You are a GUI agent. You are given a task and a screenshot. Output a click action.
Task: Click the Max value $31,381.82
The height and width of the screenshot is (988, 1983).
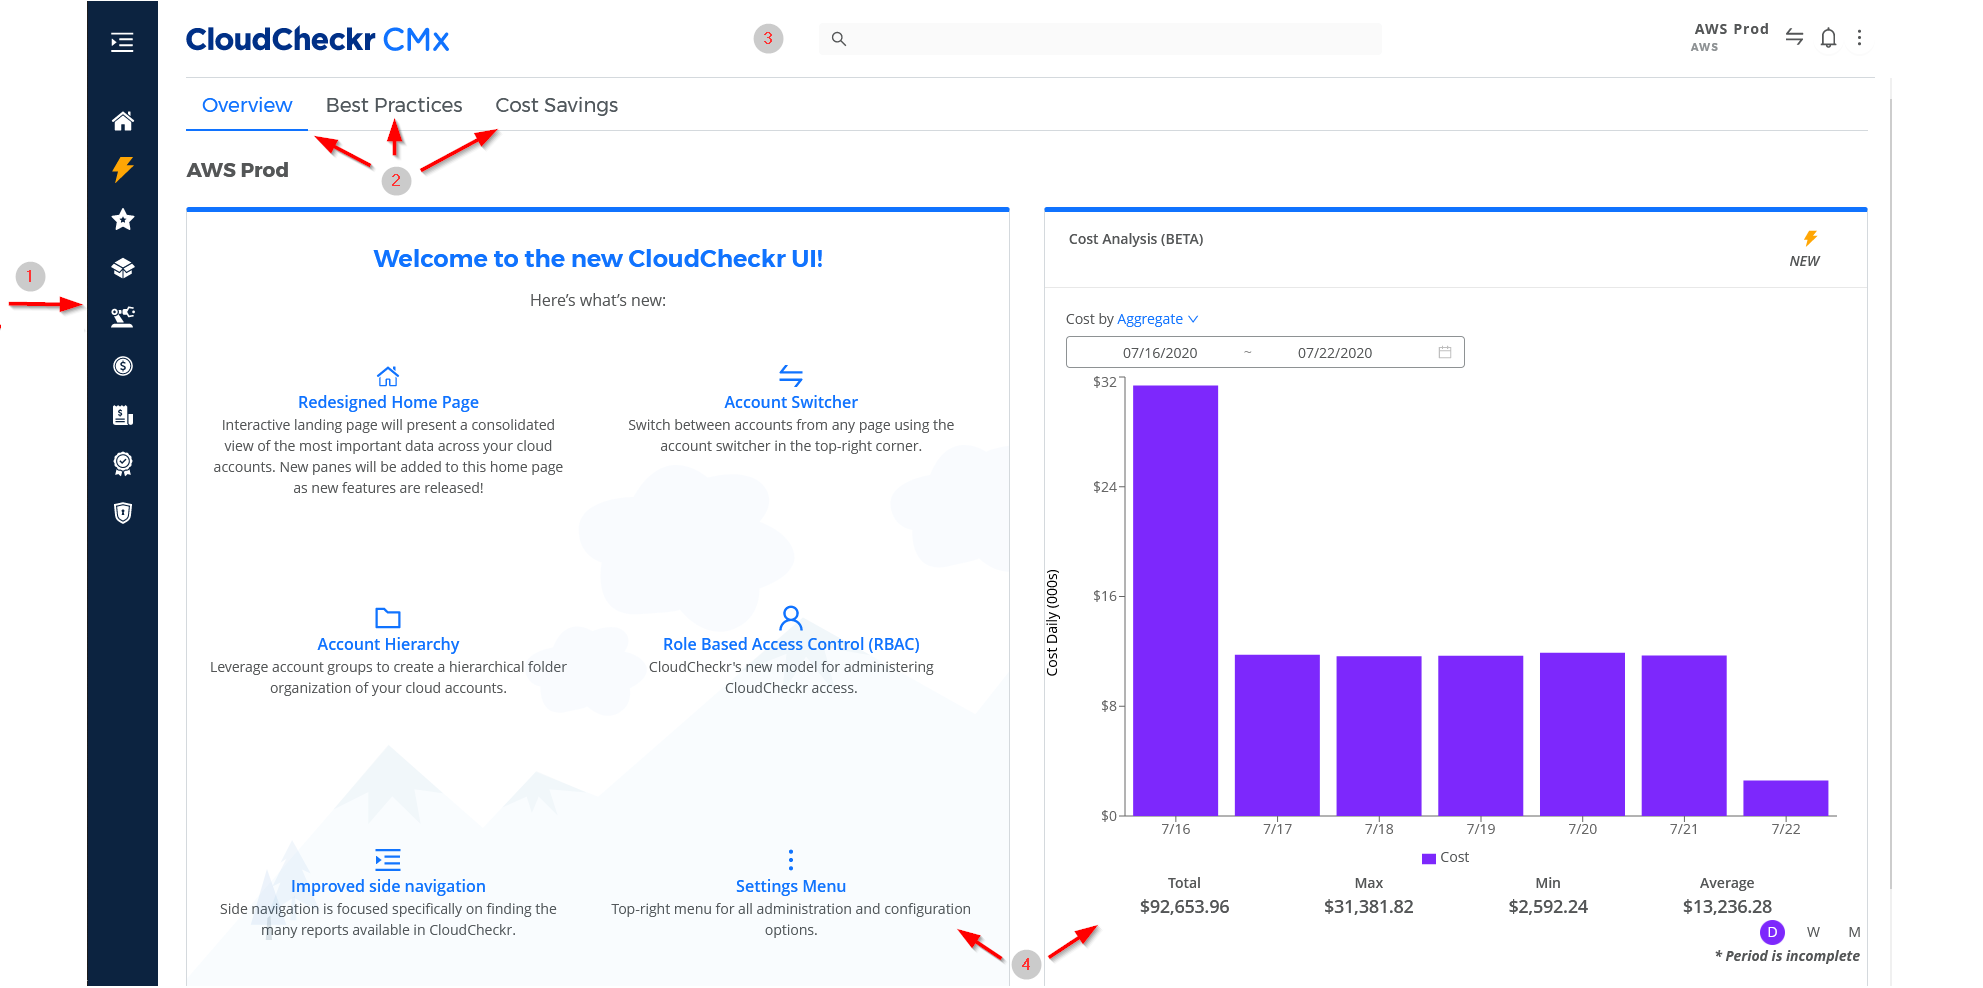pos(1369,907)
